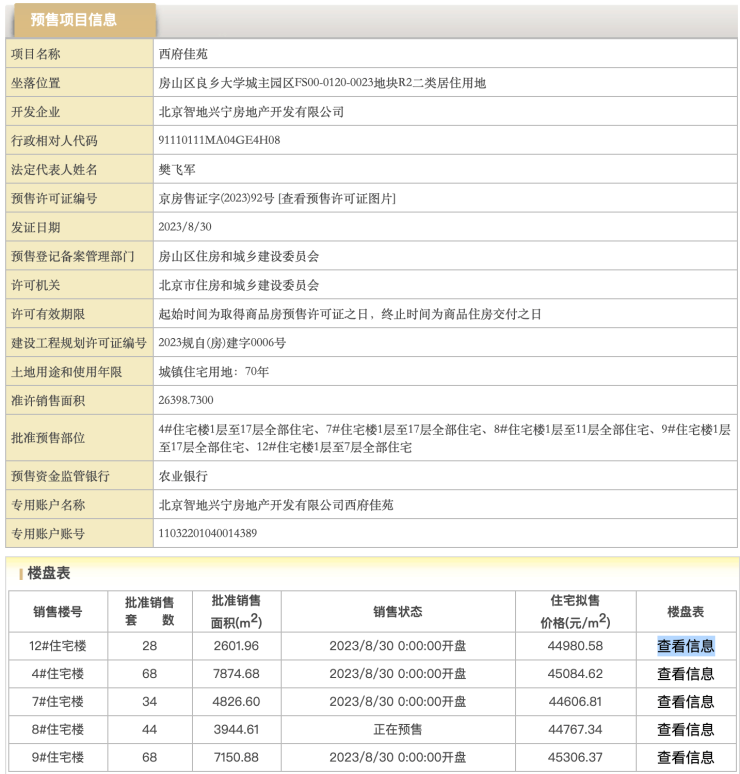The height and width of the screenshot is (774, 740).
Task: Click the issue date 2023/8/30 in 发证日期 row
Action: coord(184,227)
